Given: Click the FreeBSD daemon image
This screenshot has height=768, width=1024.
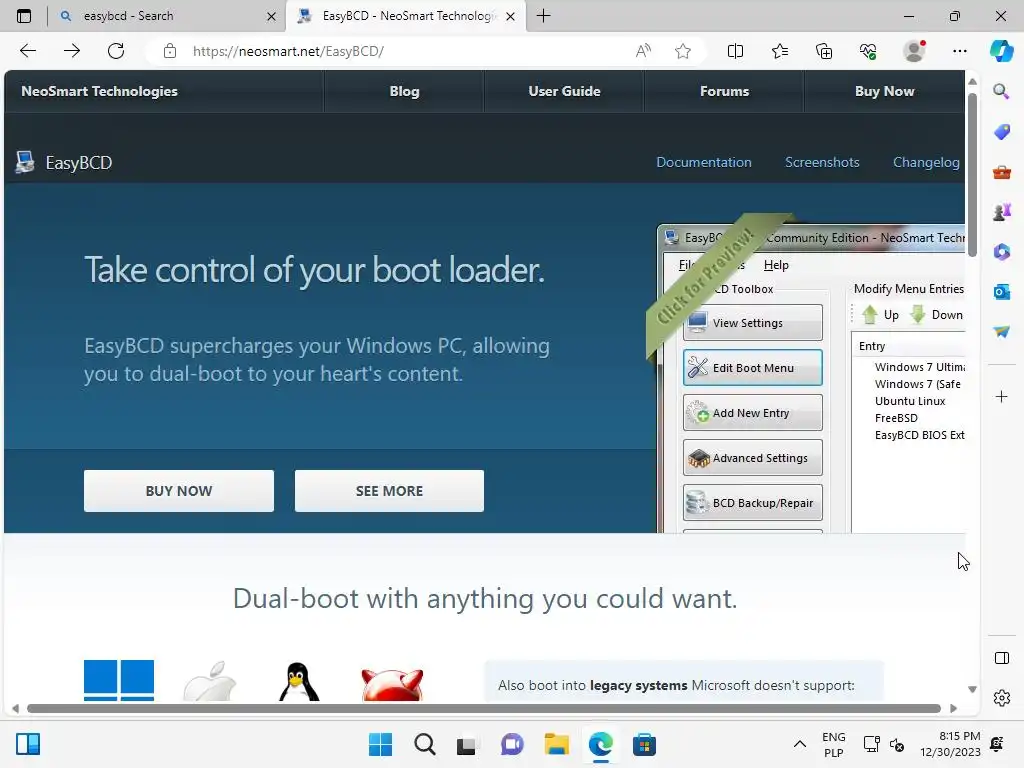Looking at the screenshot, I should click(392, 684).
